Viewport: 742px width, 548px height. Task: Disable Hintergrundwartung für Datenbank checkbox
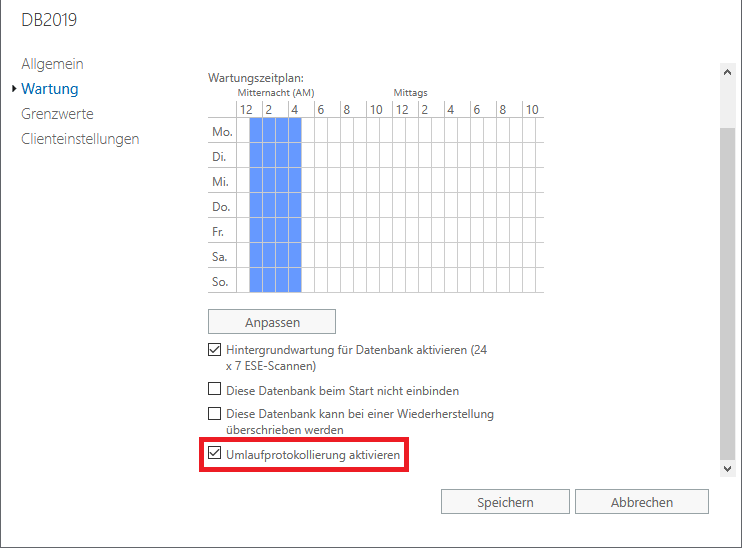click(214, 350)
